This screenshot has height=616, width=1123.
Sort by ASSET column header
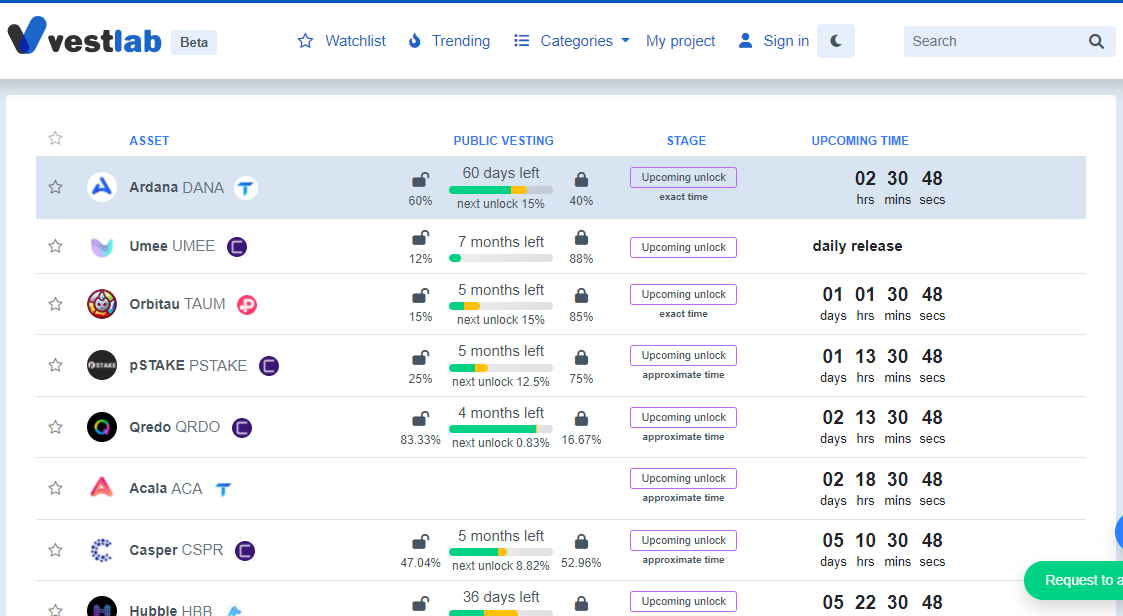point(149,141)
